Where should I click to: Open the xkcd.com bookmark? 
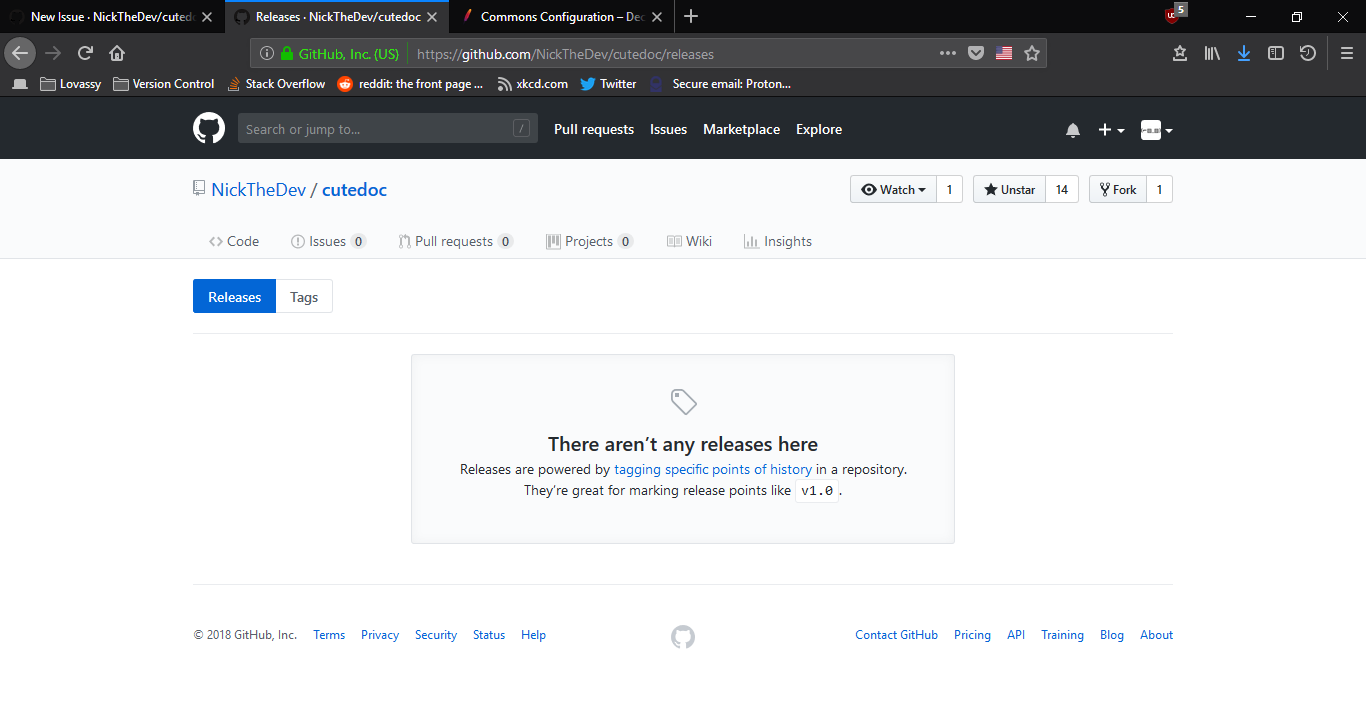click(533, 84)
